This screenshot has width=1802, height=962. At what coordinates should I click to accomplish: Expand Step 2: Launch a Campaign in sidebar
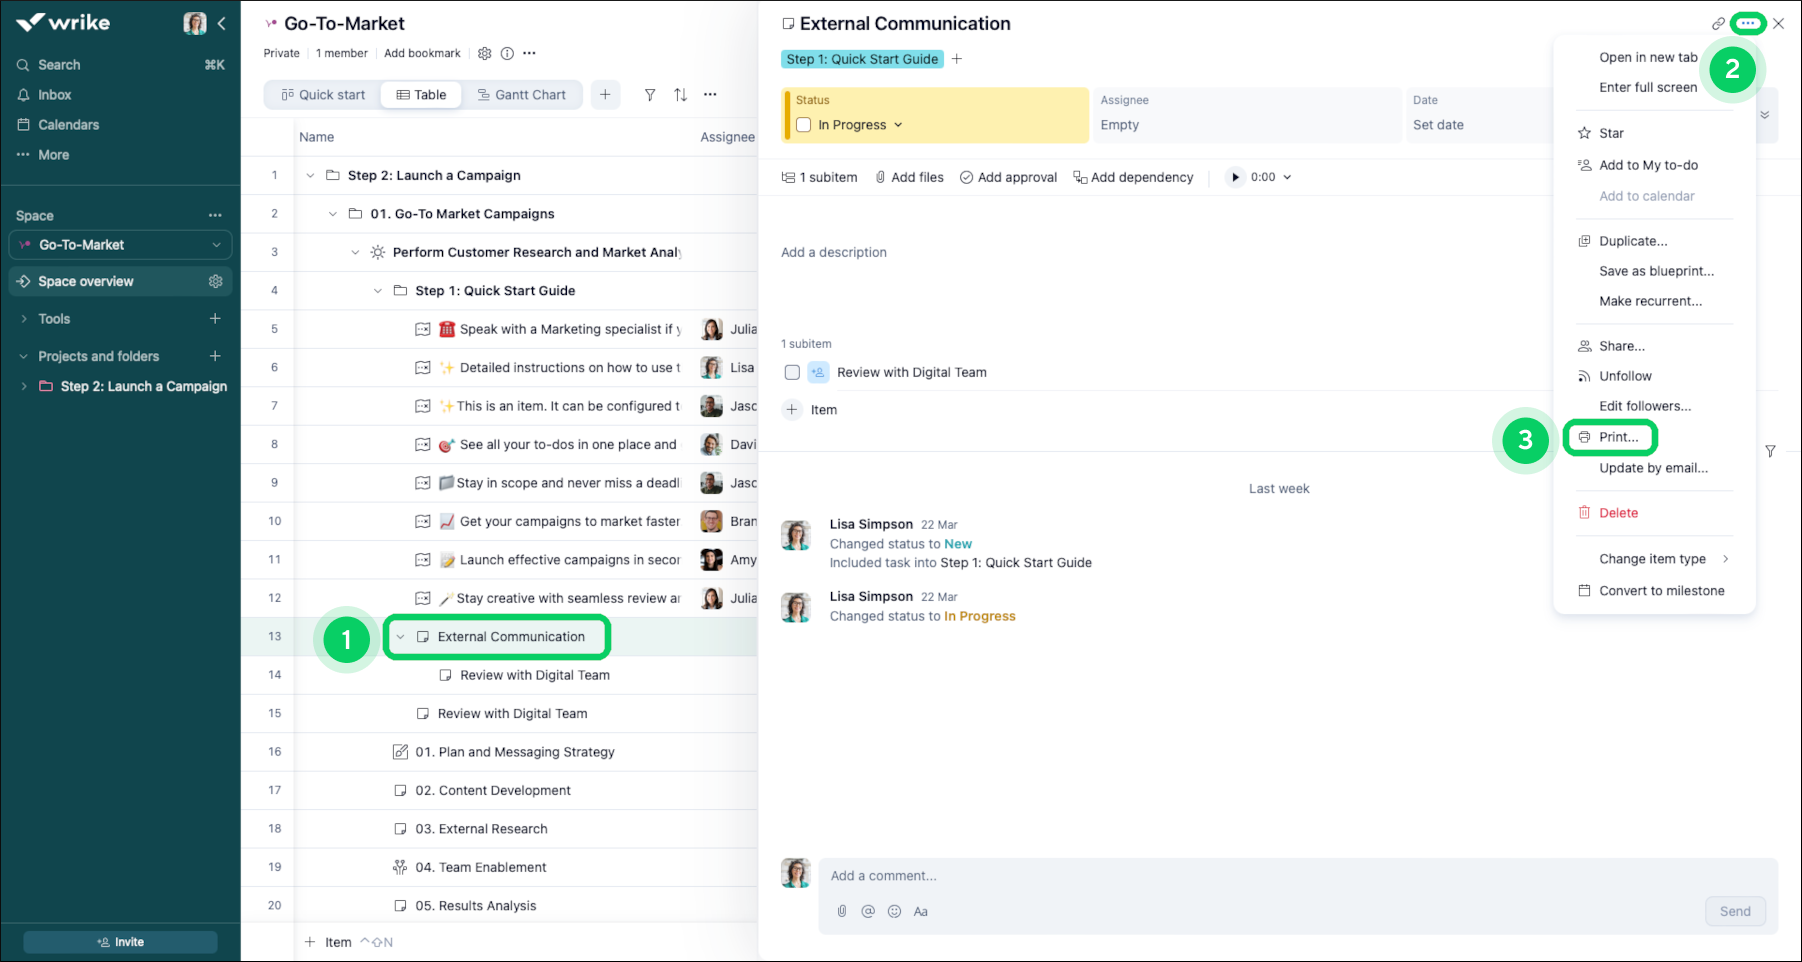(x=24, y=386)
